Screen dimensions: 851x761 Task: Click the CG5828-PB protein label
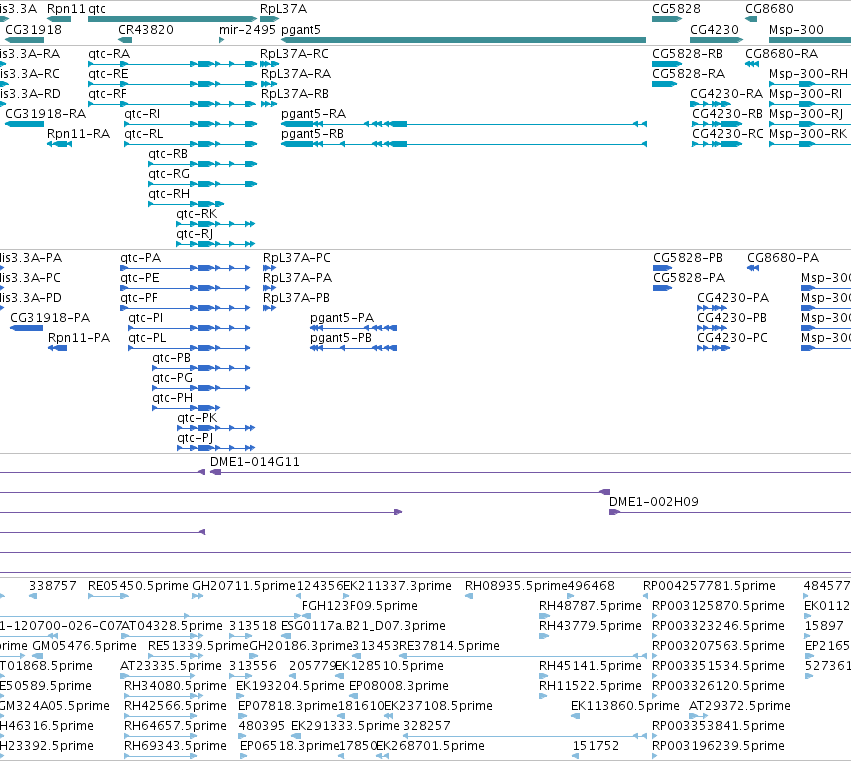(x=688, y=258)
